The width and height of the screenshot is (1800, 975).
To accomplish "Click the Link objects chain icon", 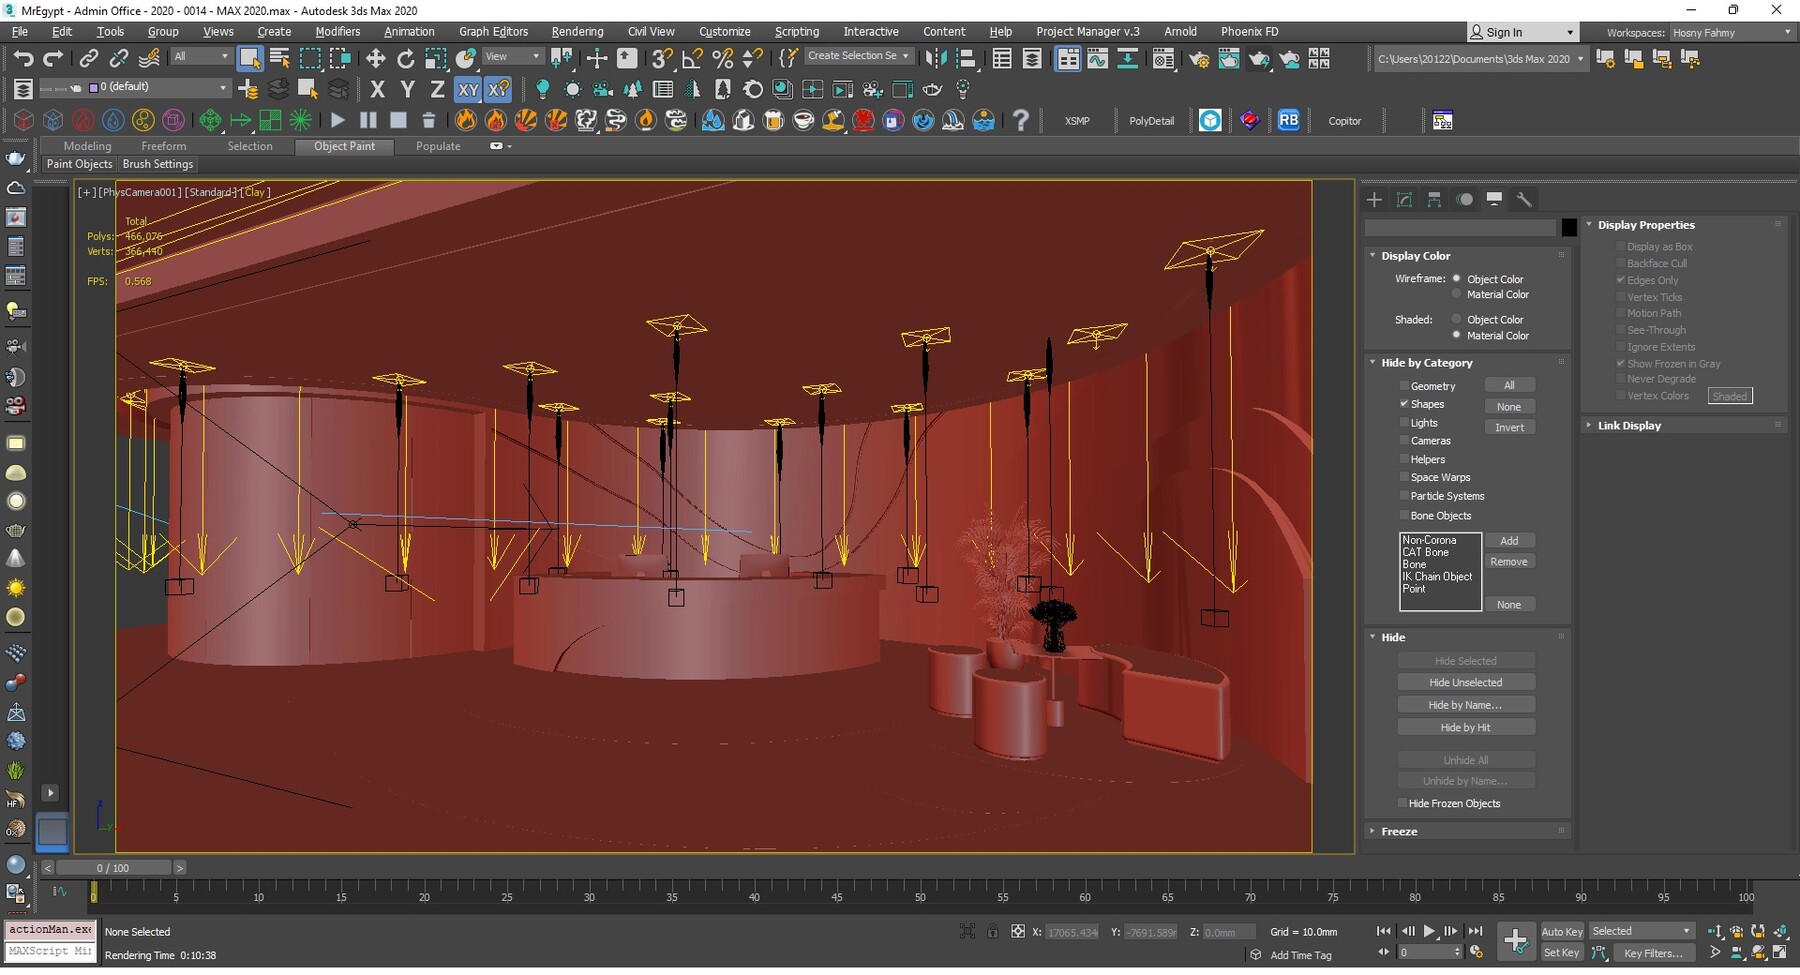I will [89, 59].
